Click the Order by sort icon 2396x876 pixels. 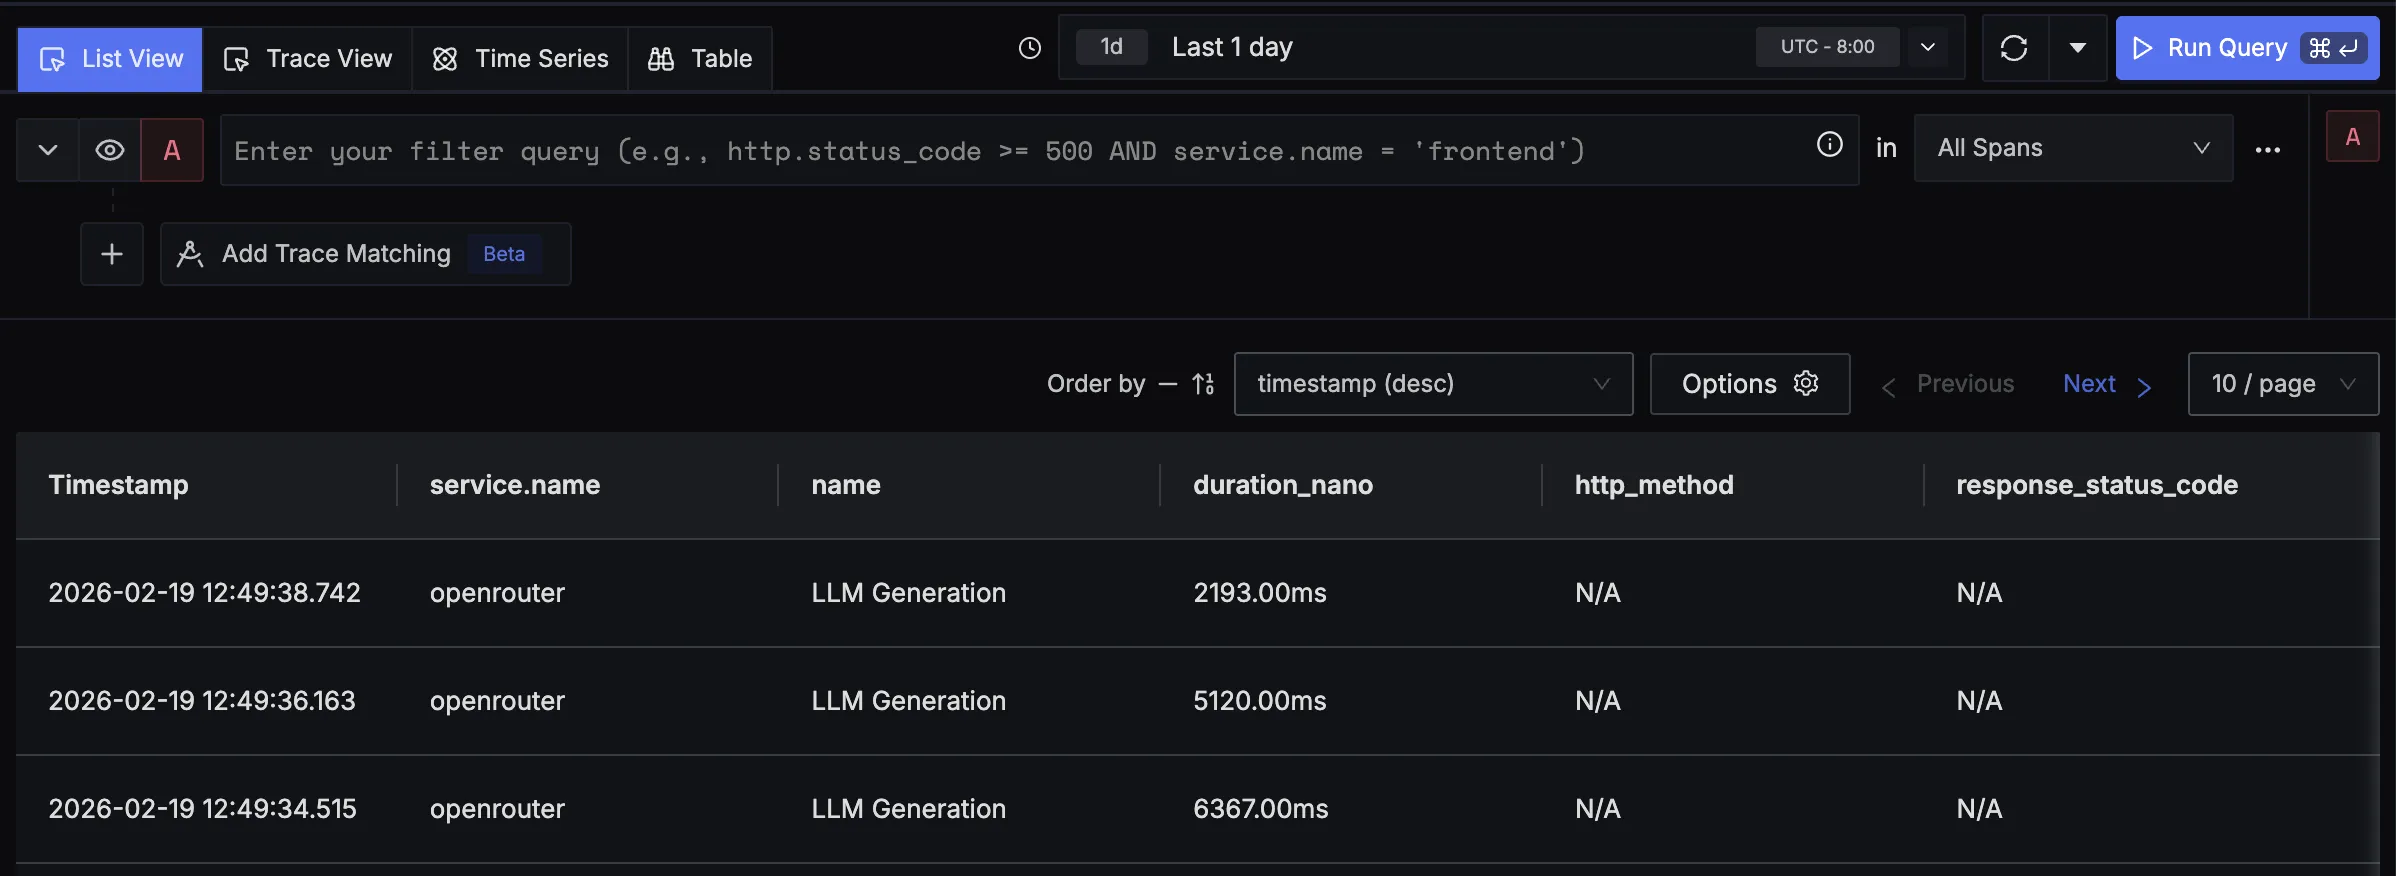coord(1203,384)
